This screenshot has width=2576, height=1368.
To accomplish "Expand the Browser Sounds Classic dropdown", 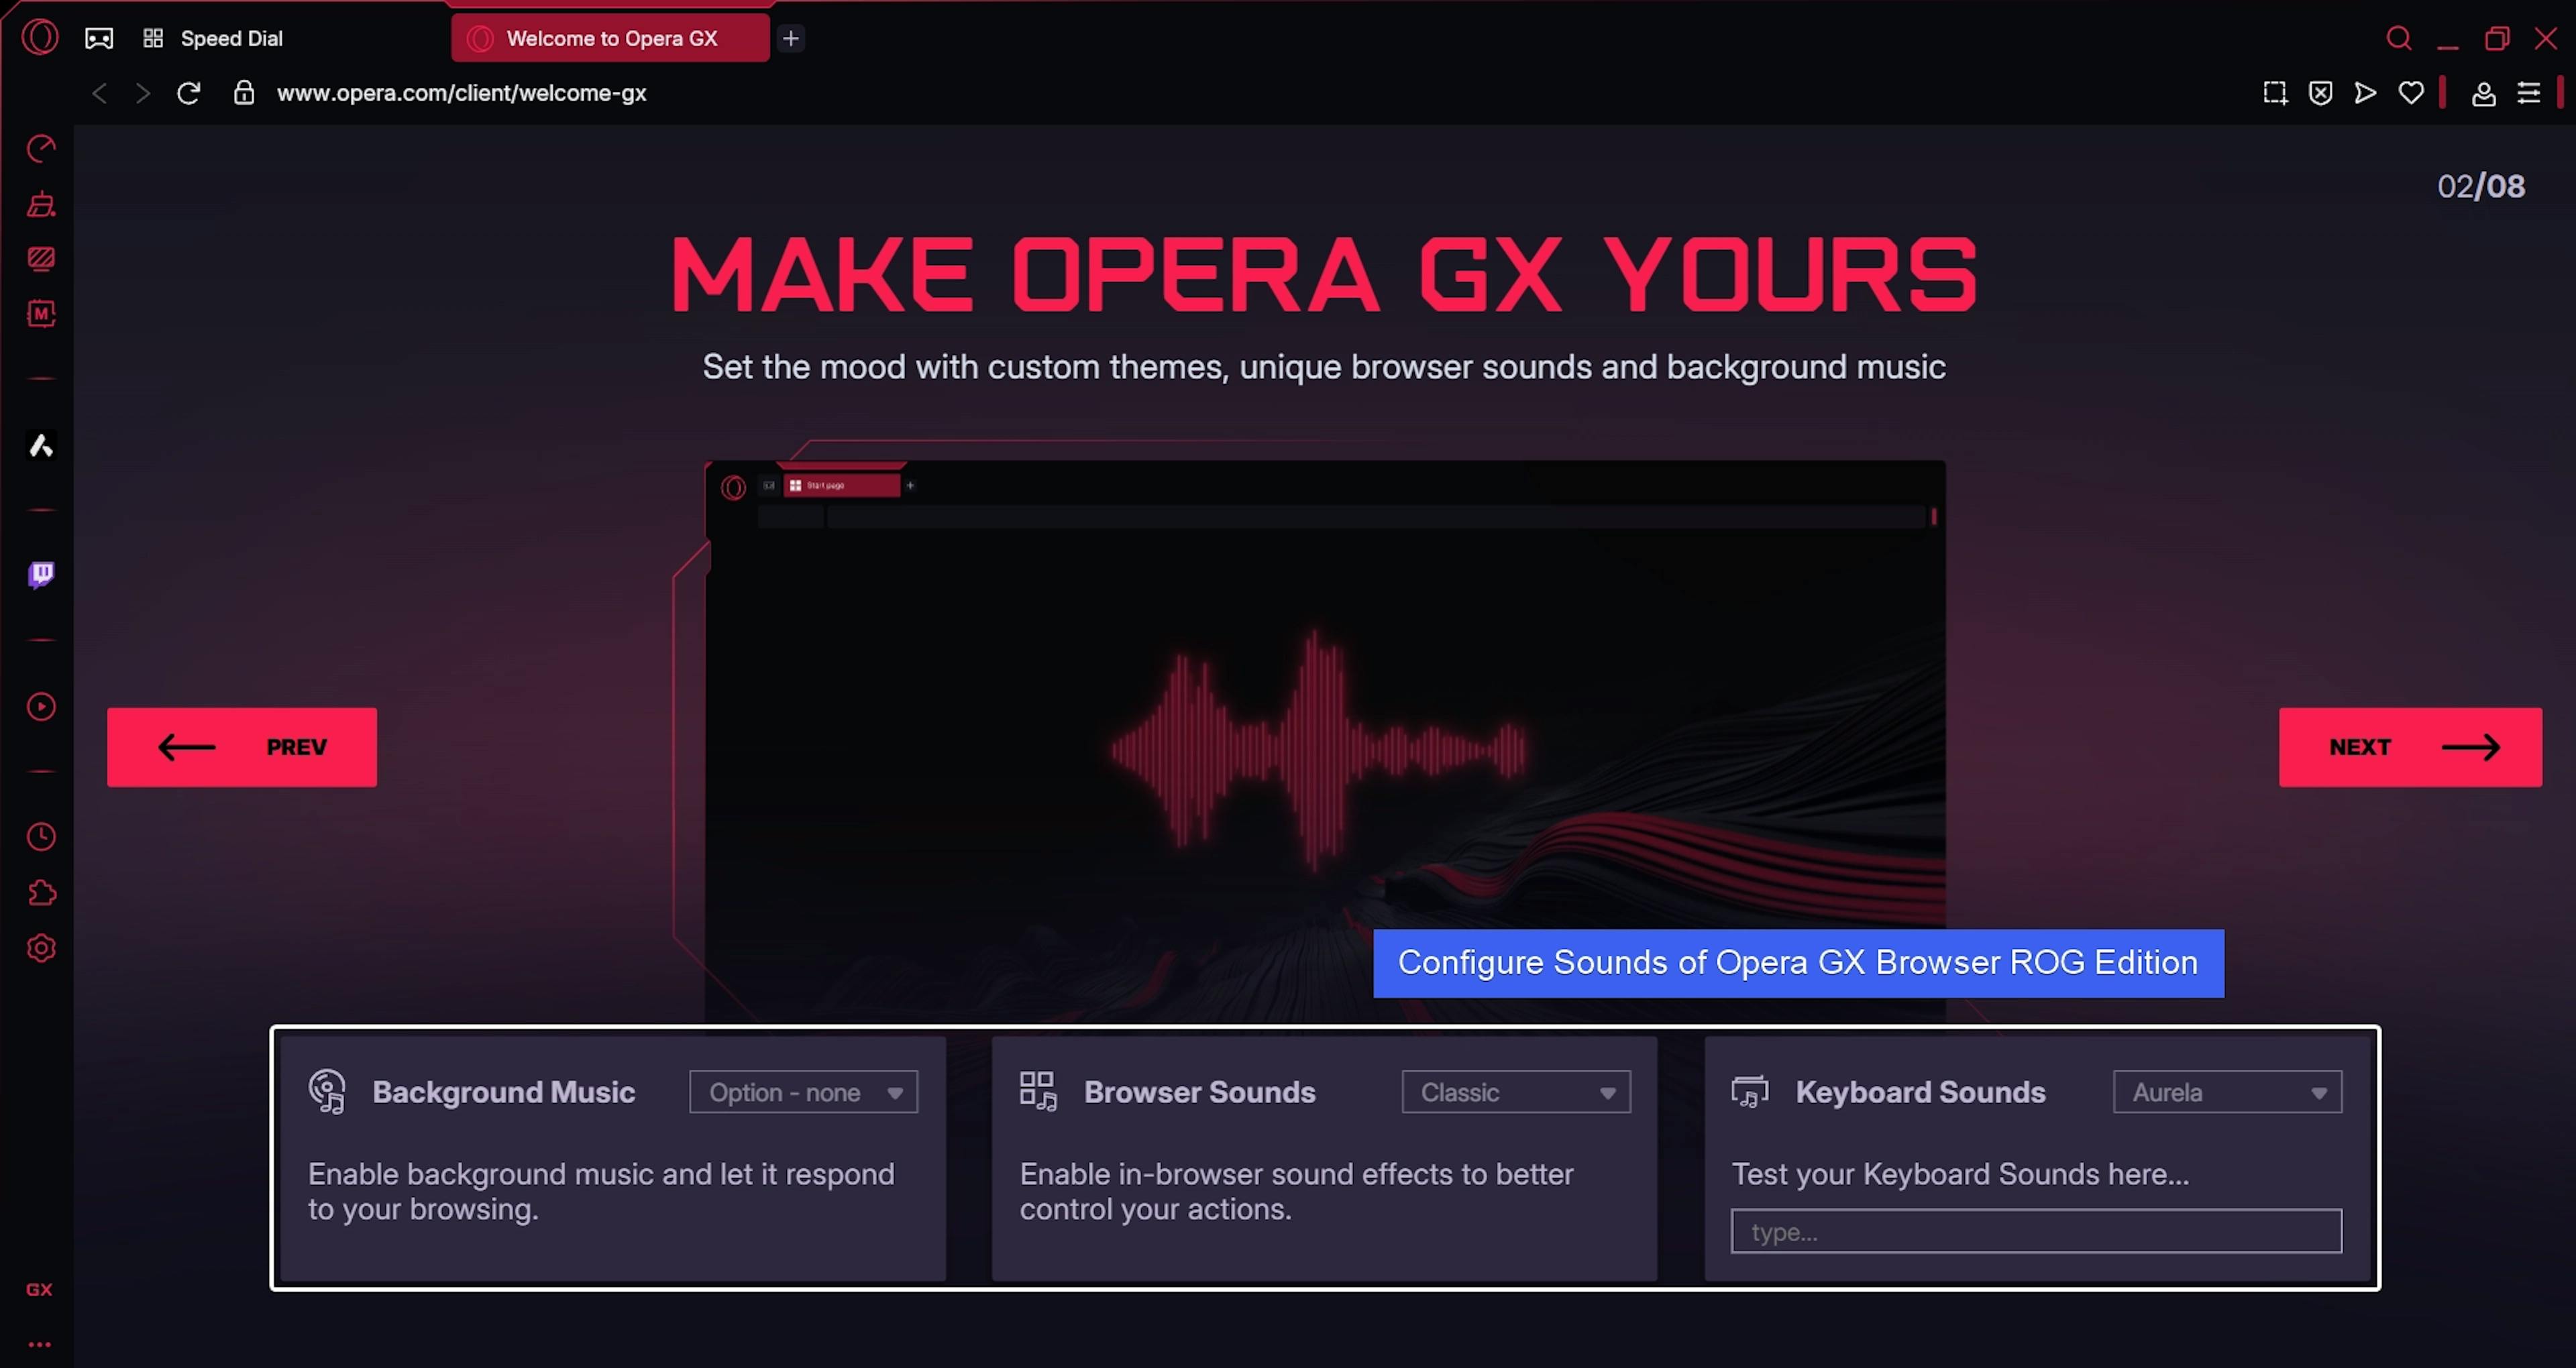I will [x=1515, y=1092].
